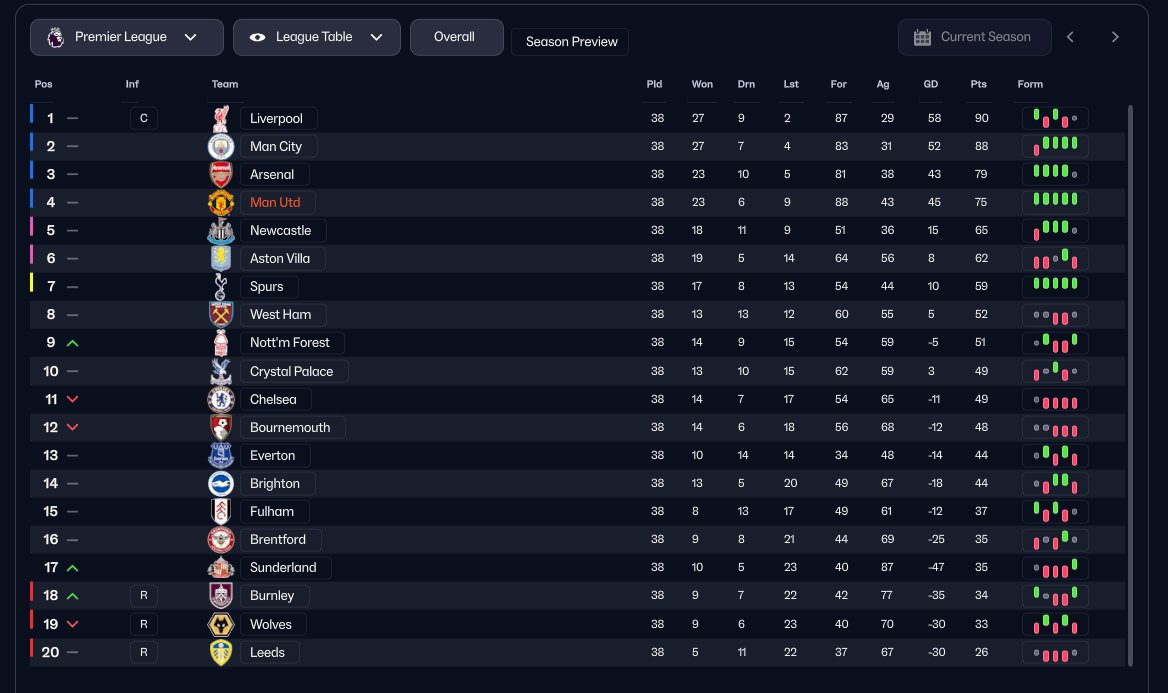This screenshot has width=1168, height=693.
Task: Open the Man Utd team link
Action: pos(275,202)
